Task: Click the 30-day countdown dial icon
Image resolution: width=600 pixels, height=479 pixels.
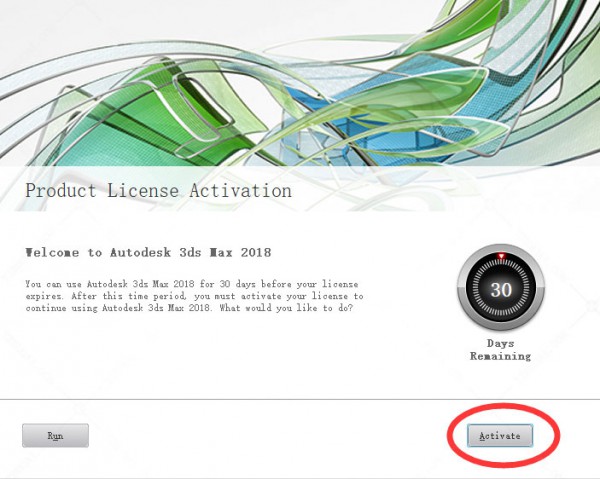Action: point(501,288)
